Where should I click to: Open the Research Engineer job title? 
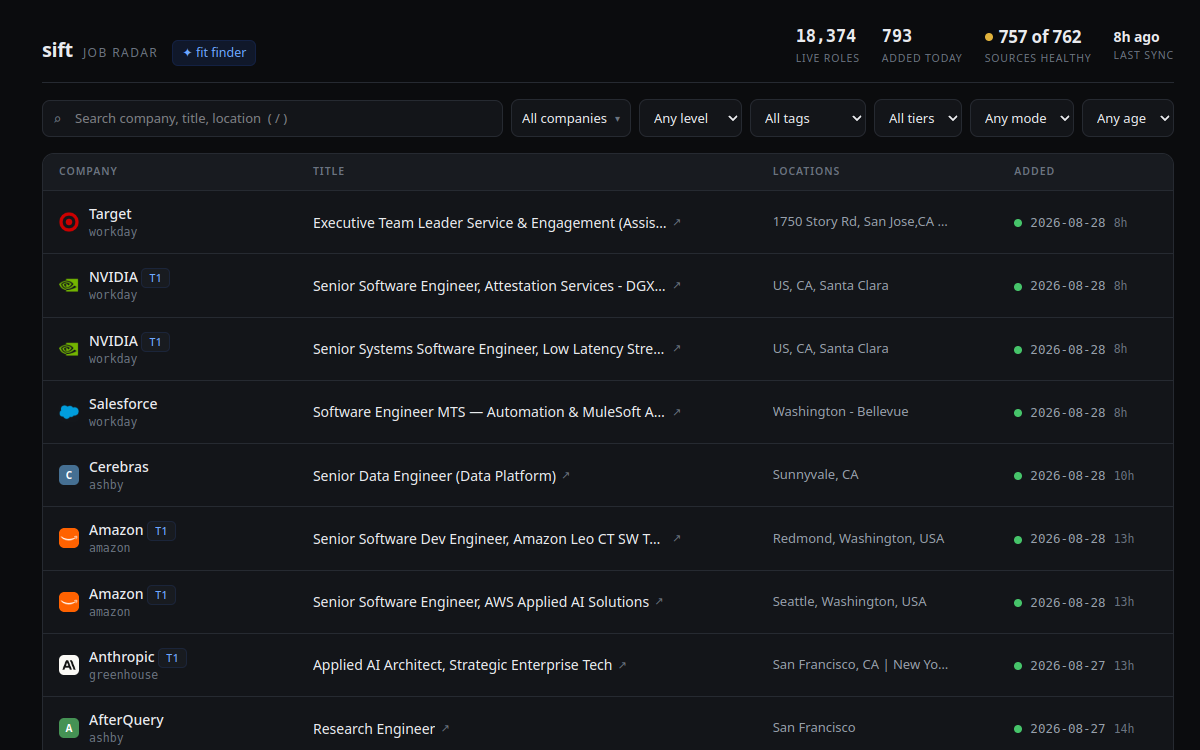pyautogui.click(x=374, y=729)
